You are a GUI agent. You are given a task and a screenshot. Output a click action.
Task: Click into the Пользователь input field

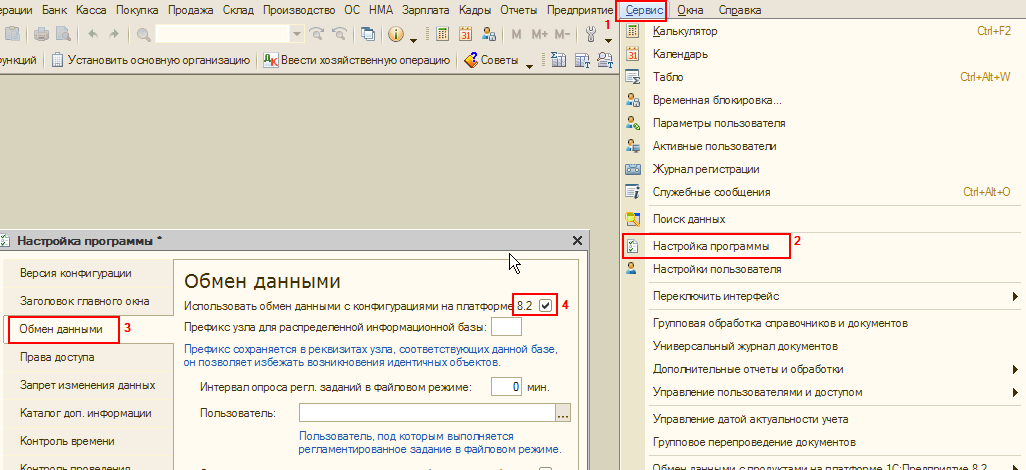[x=427, y=413]
